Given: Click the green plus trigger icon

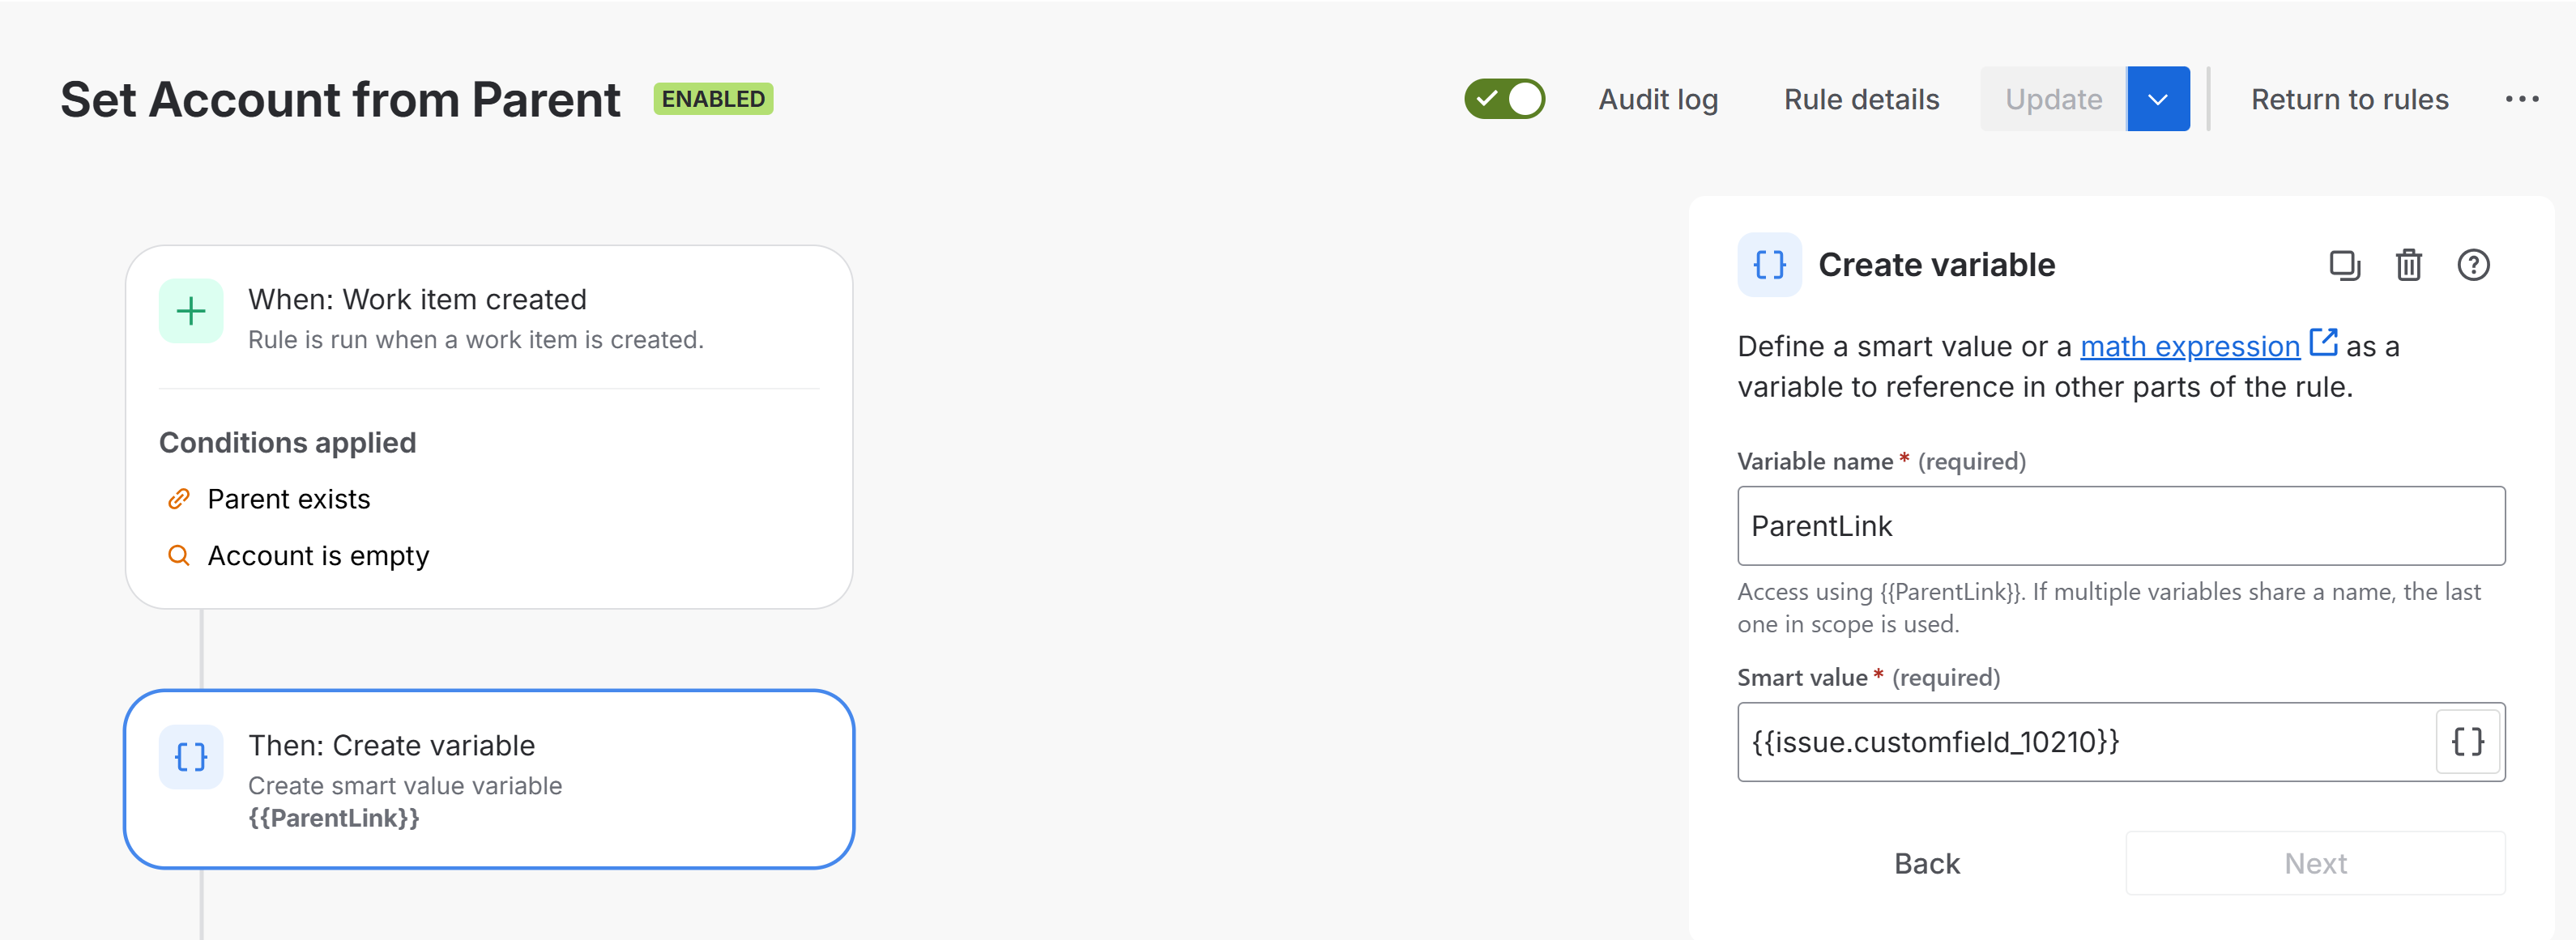Looking at the screenshot, I should click(x=191, y=311).
